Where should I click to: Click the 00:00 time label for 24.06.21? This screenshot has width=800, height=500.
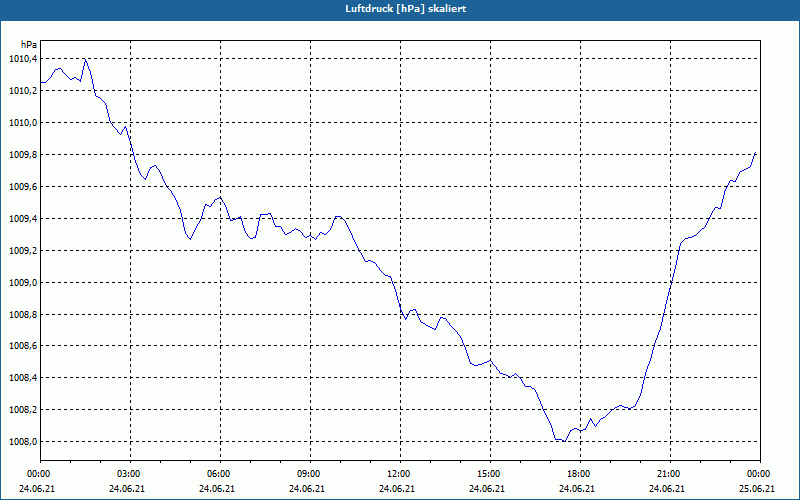pos(38,473)
